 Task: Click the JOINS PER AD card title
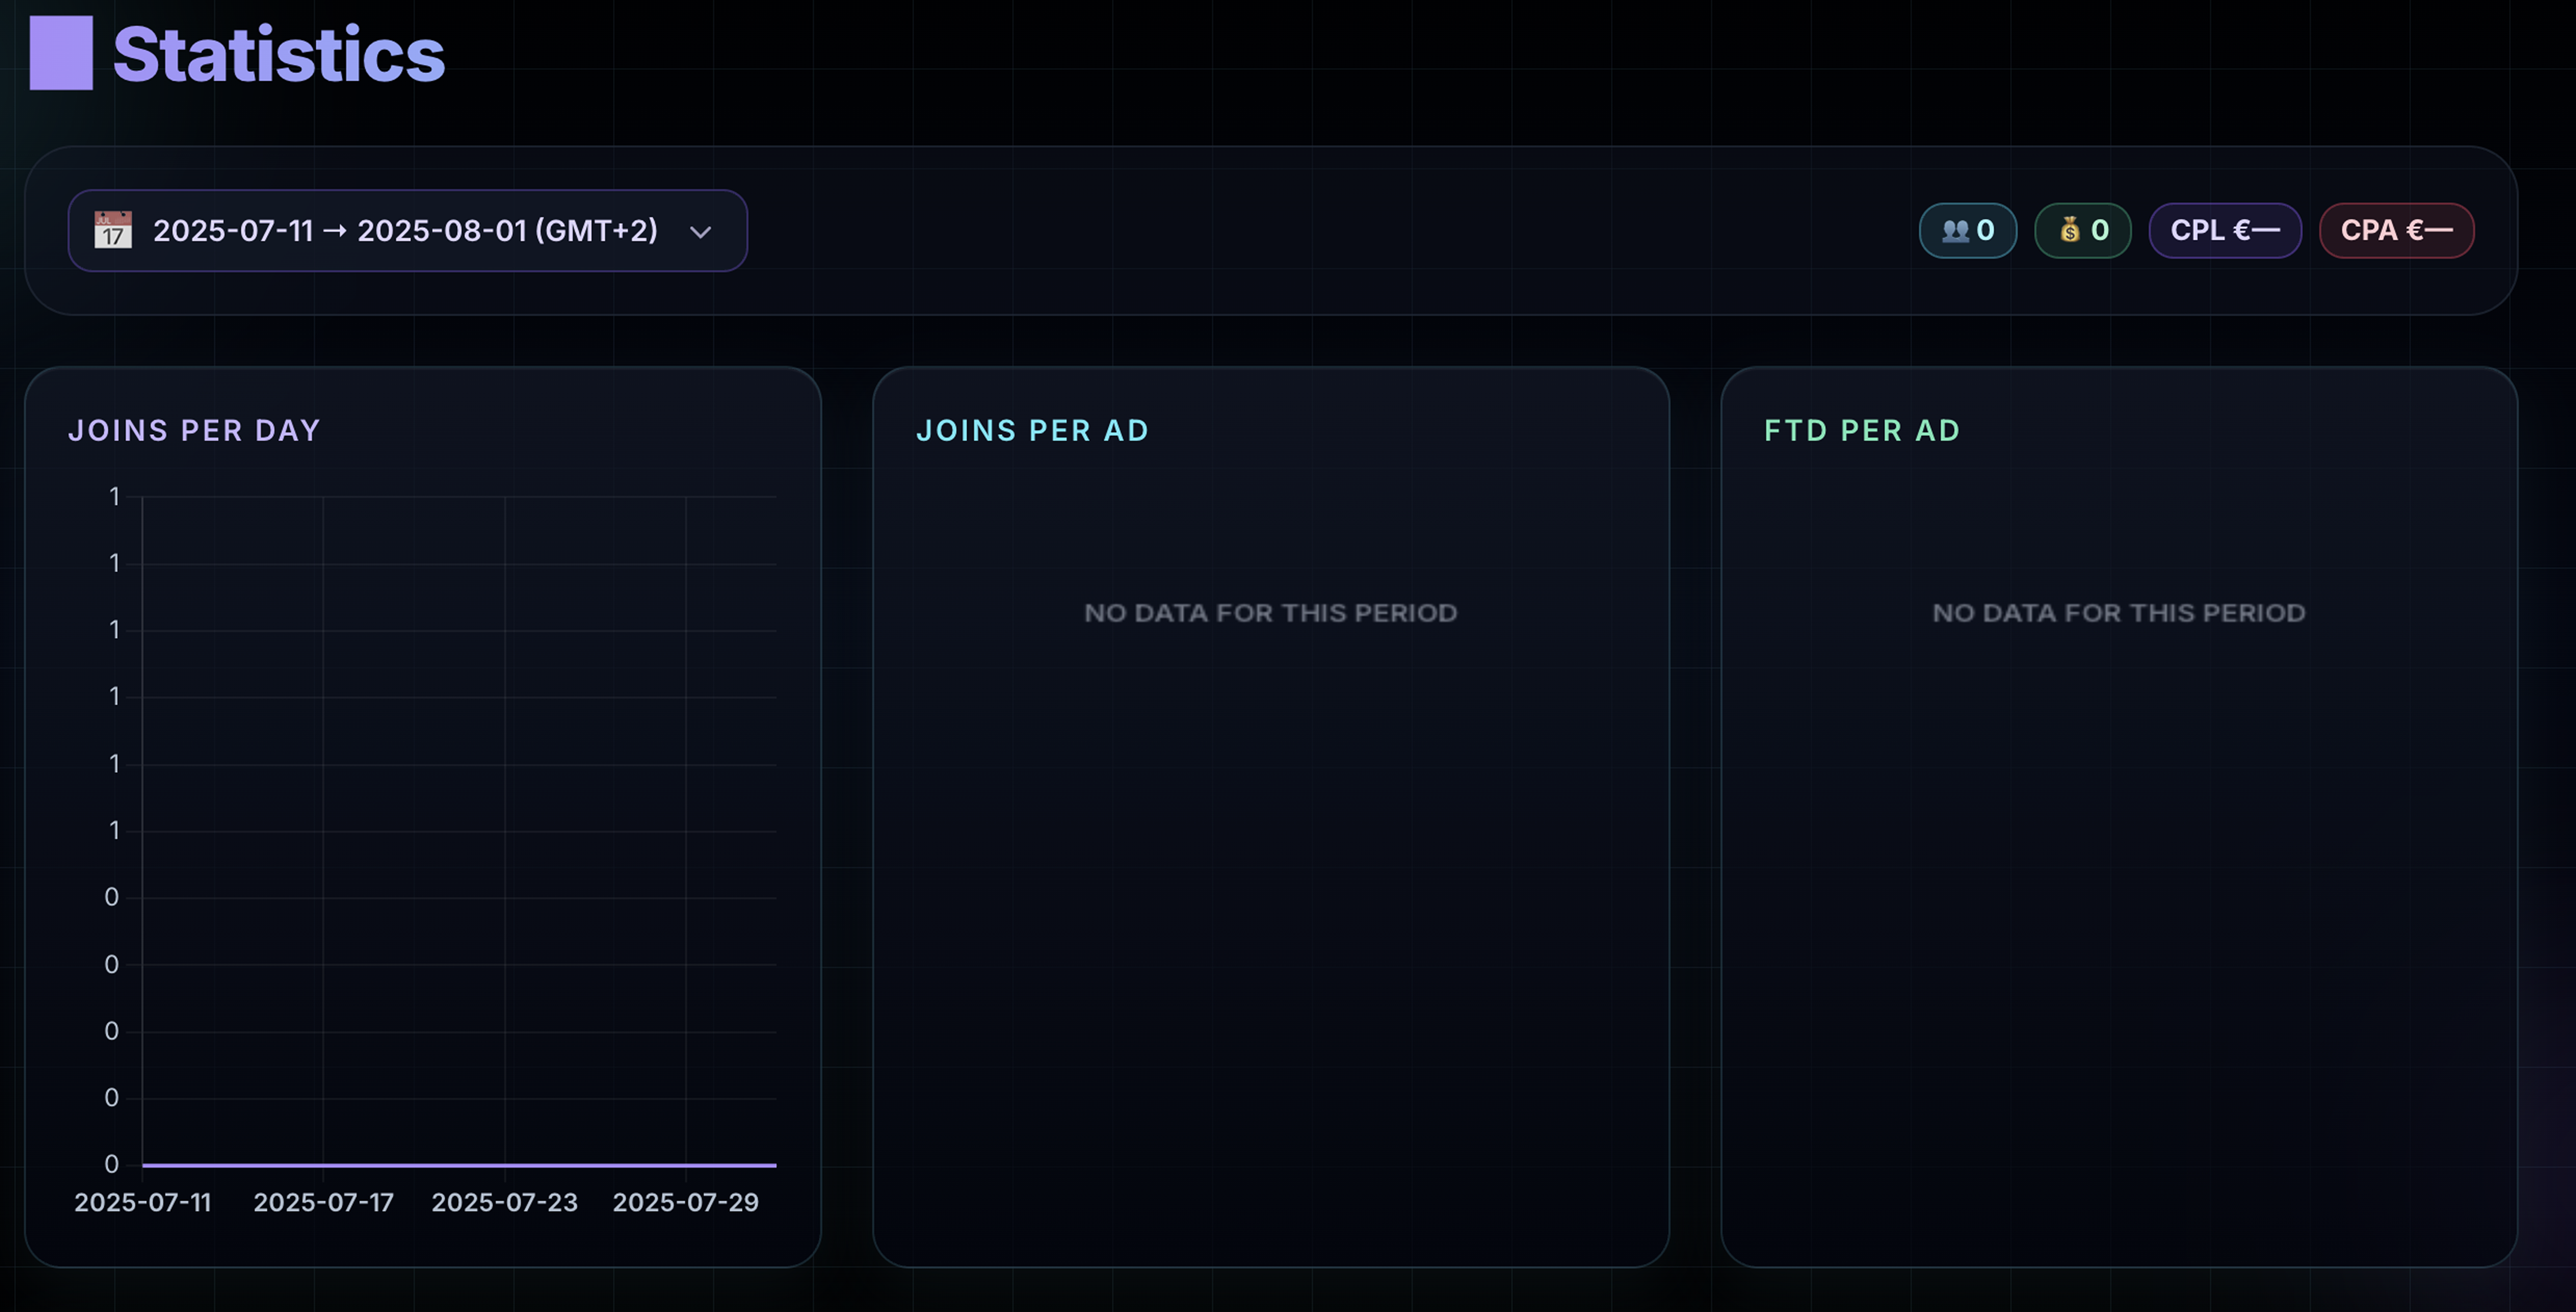[x=1033, y=431]
